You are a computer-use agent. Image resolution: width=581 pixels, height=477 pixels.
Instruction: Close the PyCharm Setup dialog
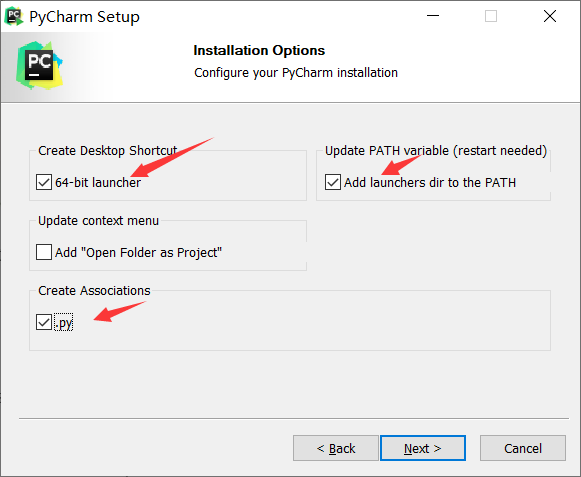tap(550, 16)
